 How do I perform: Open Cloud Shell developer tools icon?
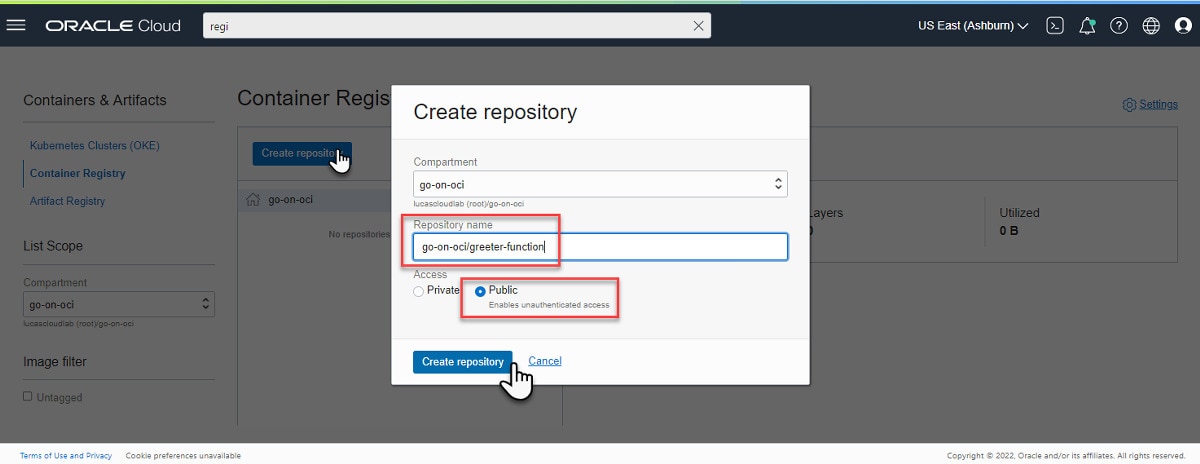coord(1054,26)
